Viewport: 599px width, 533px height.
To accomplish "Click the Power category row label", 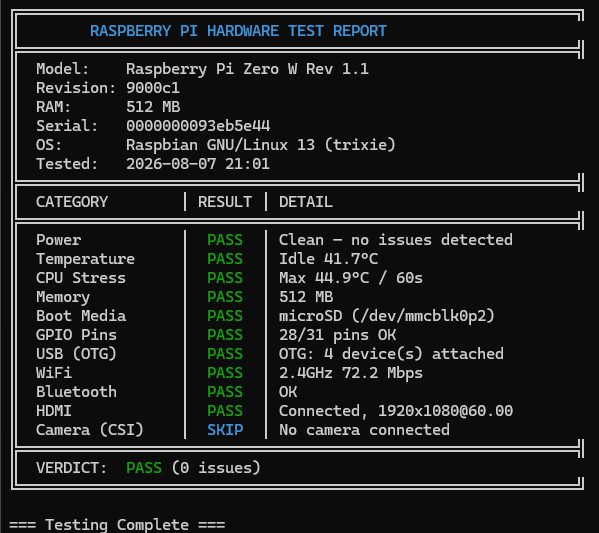I will click(x=58, y=240).
